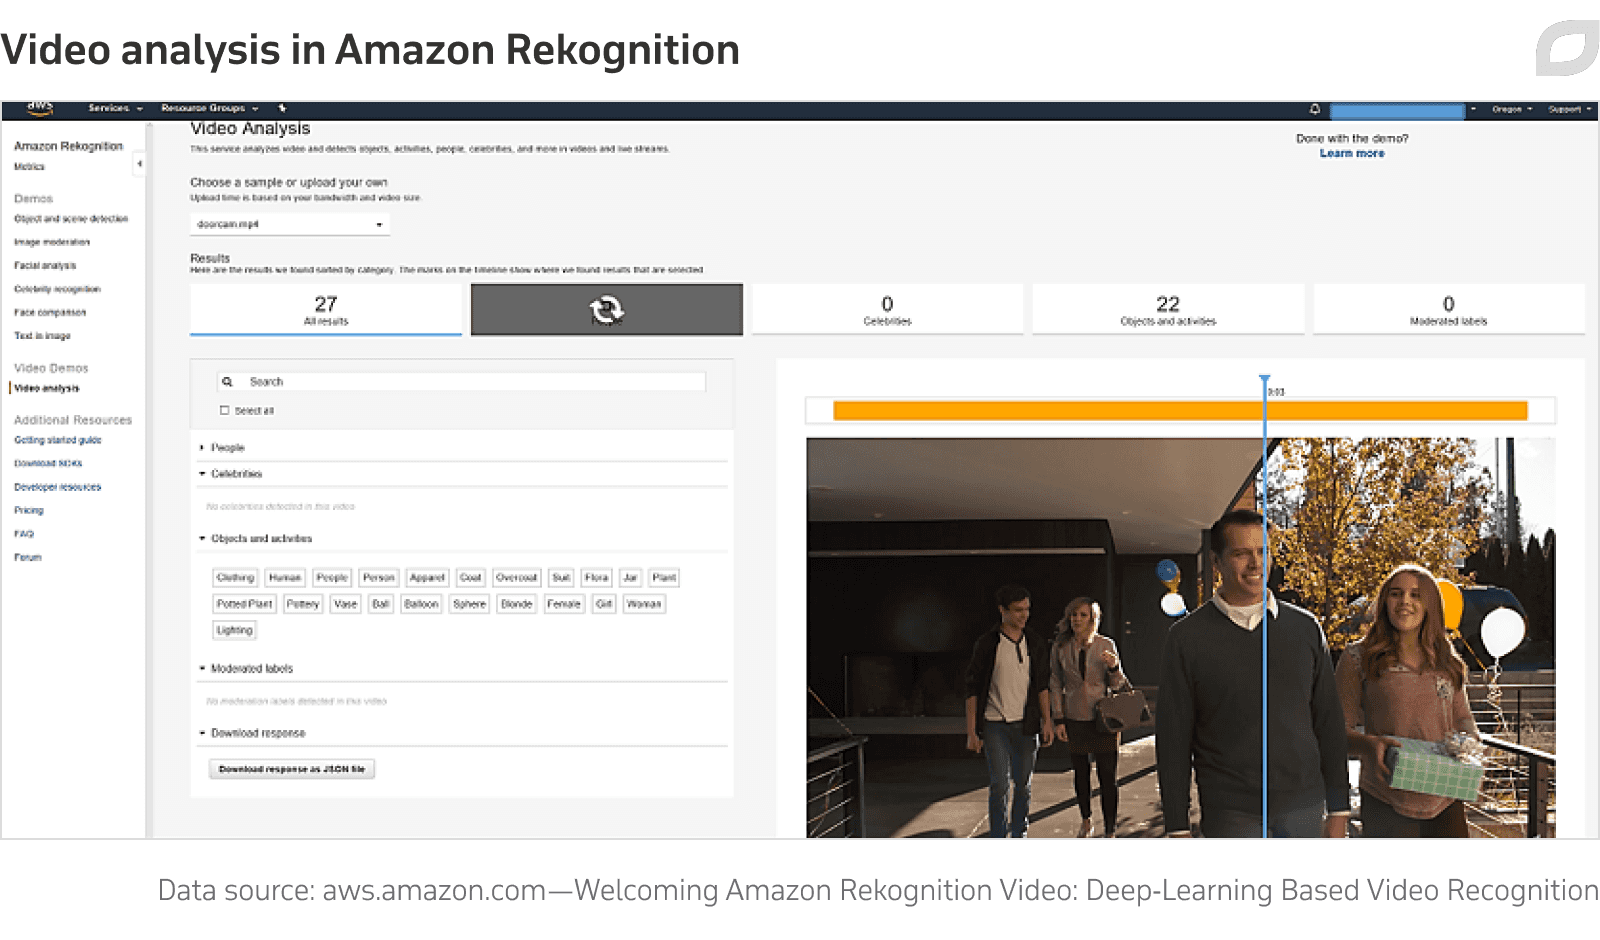The image size is (1600, 940).
Task: Click in the label Search field
Action: click(x=461, y=382)
